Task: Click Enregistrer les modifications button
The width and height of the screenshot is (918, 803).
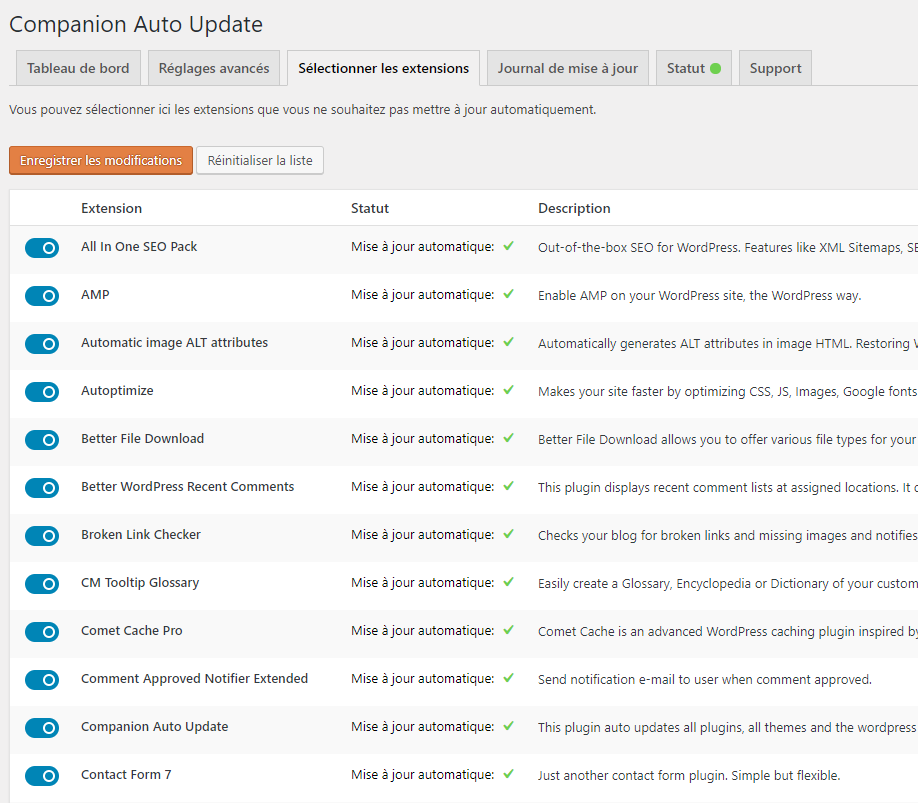Action: 101,160
